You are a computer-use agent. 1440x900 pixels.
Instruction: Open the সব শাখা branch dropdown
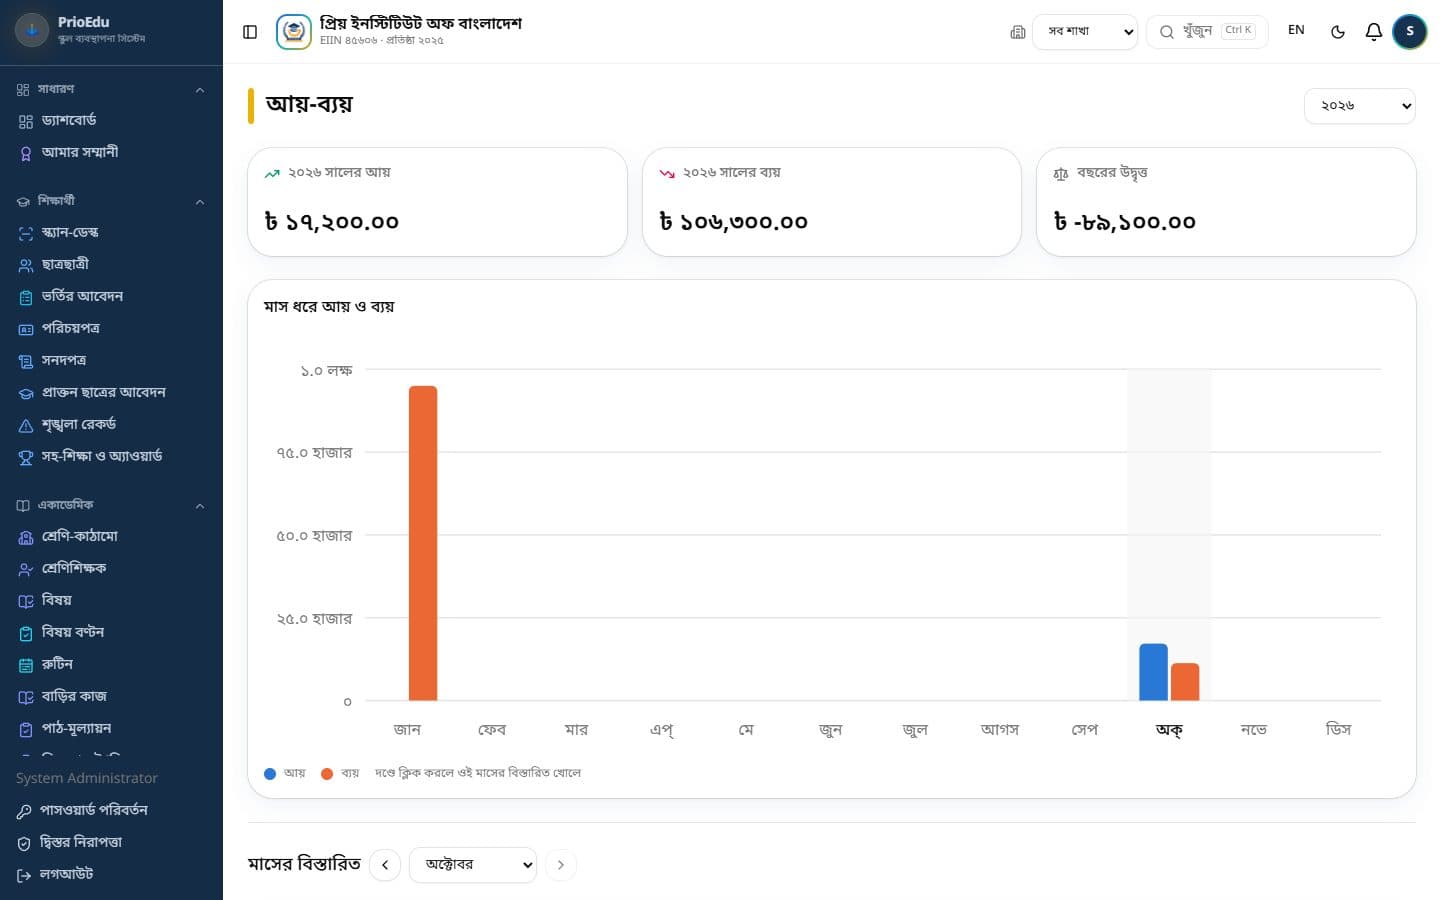click(x=1085, y=31)
